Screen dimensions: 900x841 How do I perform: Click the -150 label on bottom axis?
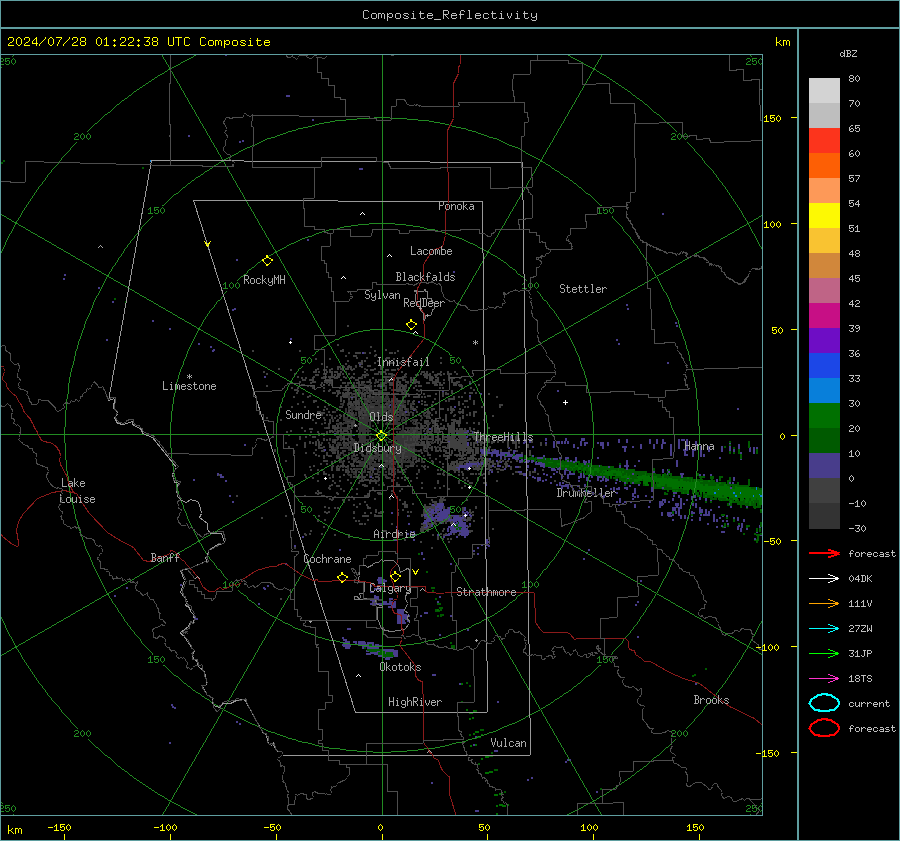(59, 827)
